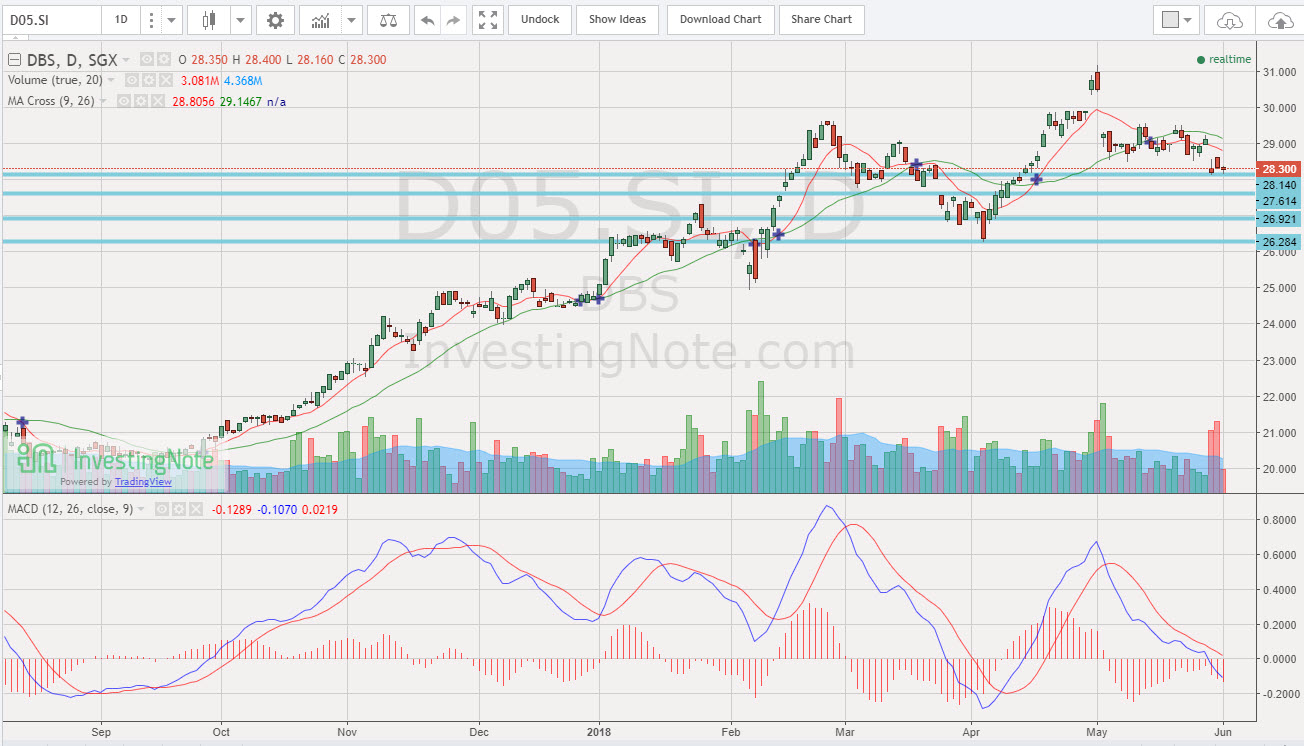This screenshot has width=1304, height=746.
Task: Click the 27.614 price level label
Action: click(x=1280, y=201)
